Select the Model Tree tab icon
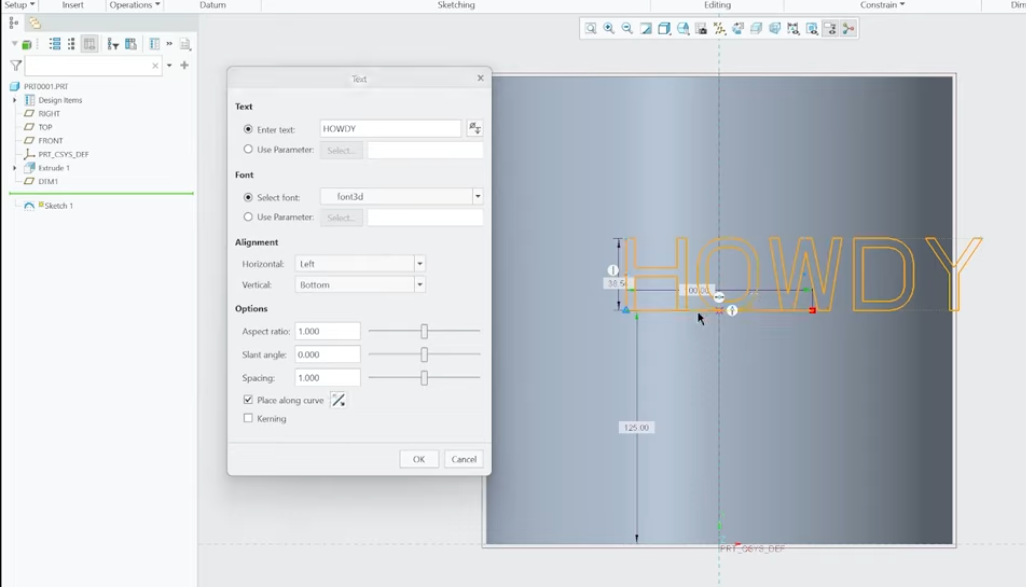Viewport: 1026px width, 587px height. [14, 24]
